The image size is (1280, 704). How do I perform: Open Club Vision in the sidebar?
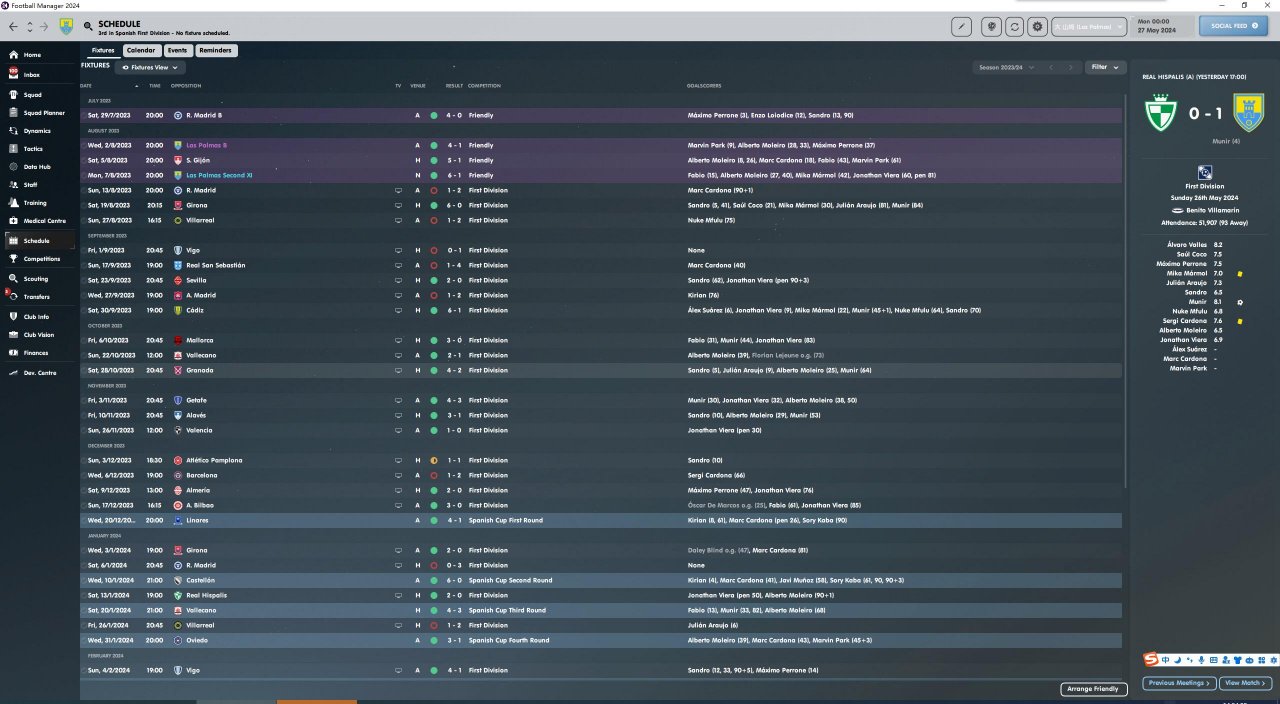(38, 335)
